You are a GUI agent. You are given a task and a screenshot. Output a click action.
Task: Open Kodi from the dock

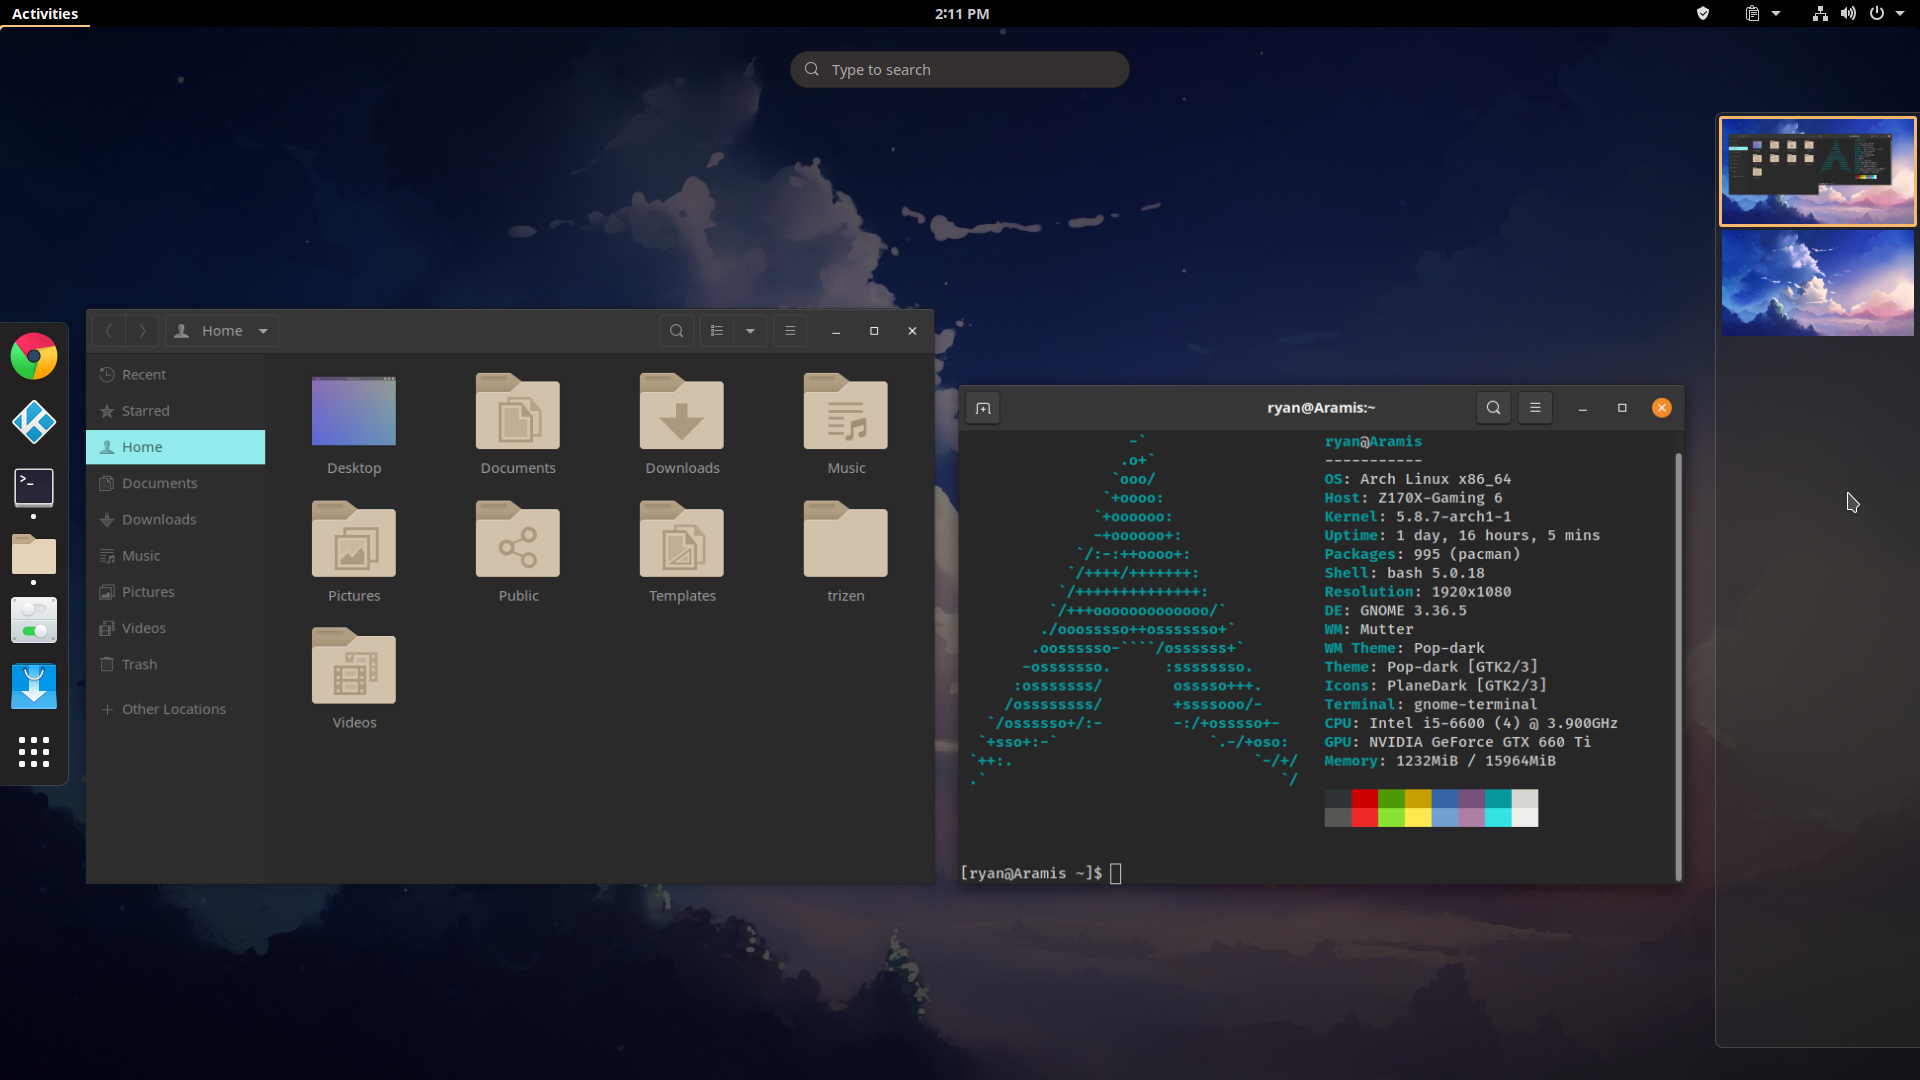34,422
